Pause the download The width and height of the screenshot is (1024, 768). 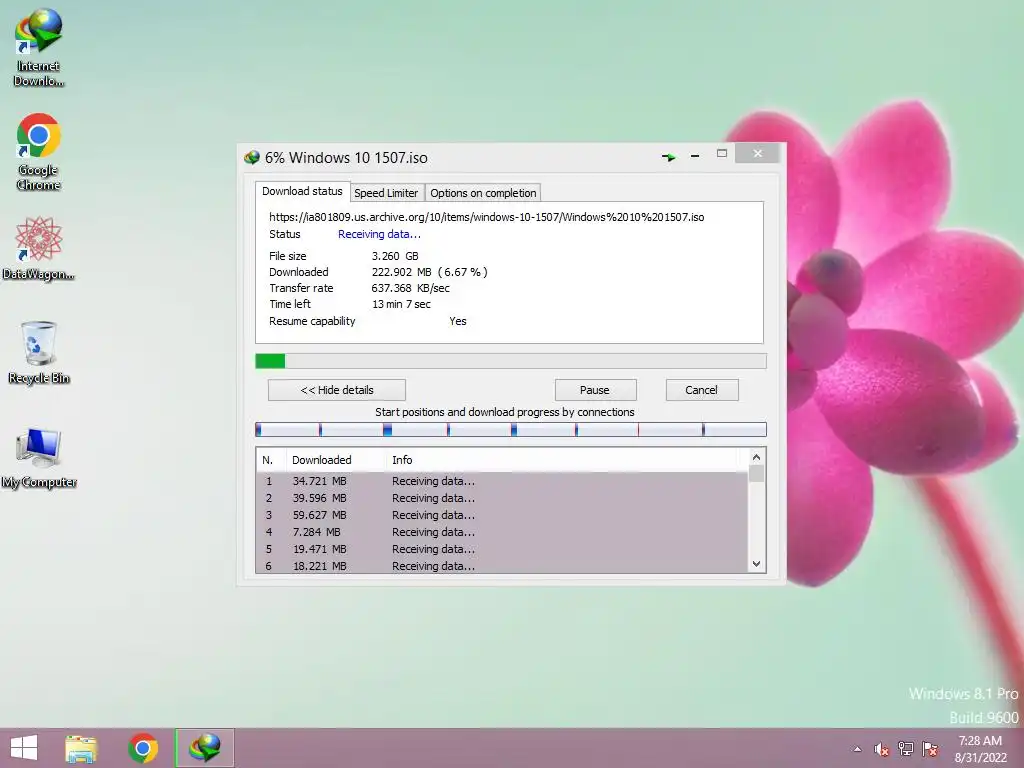point(595,390)
